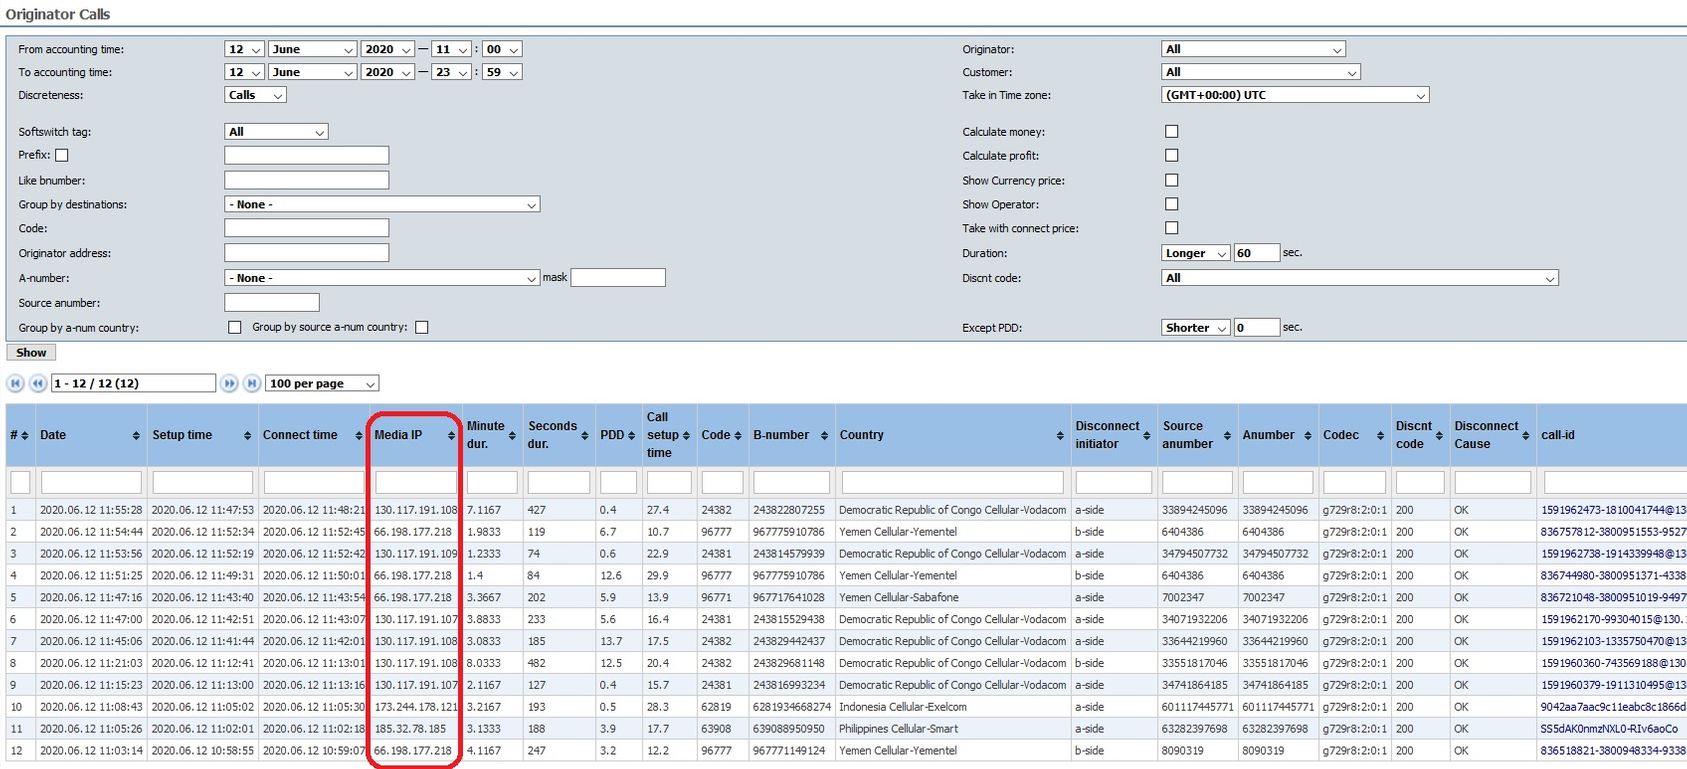Sort by Minute dur. column arrows
Screen dimensions: 1687x769
click(x=512, y=435)
